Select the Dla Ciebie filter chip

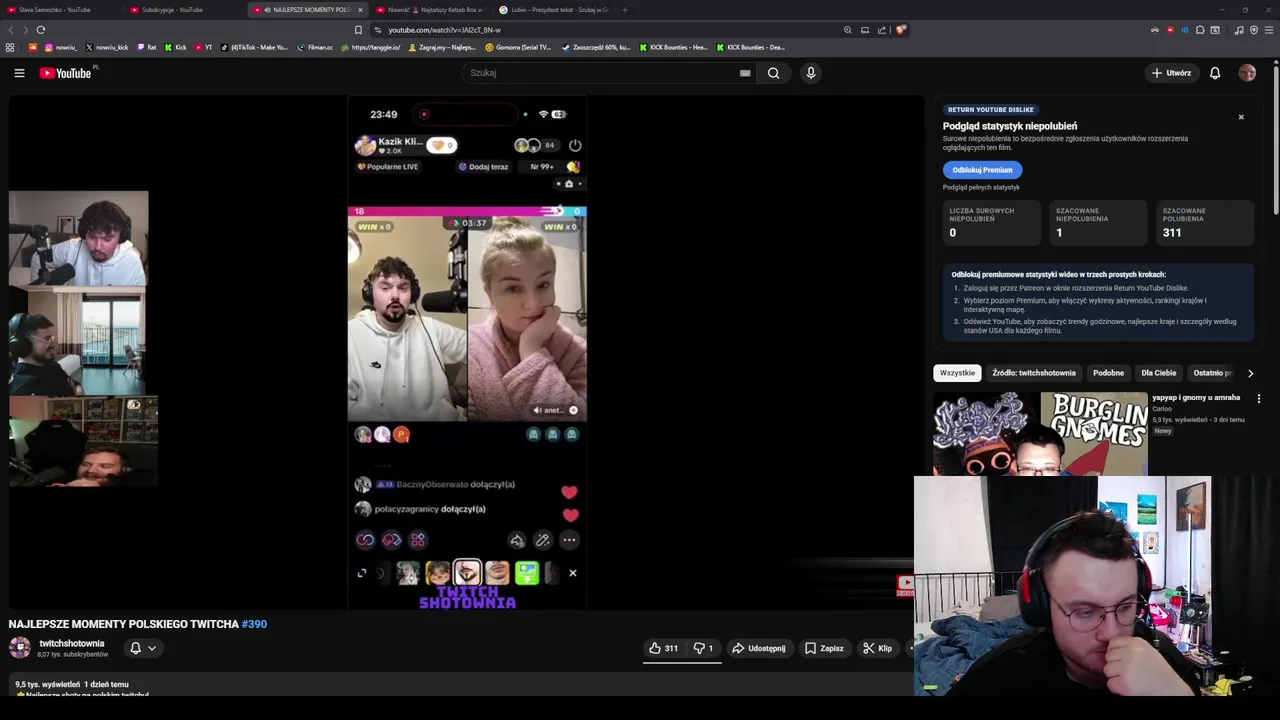click(x=1159, y=373)
